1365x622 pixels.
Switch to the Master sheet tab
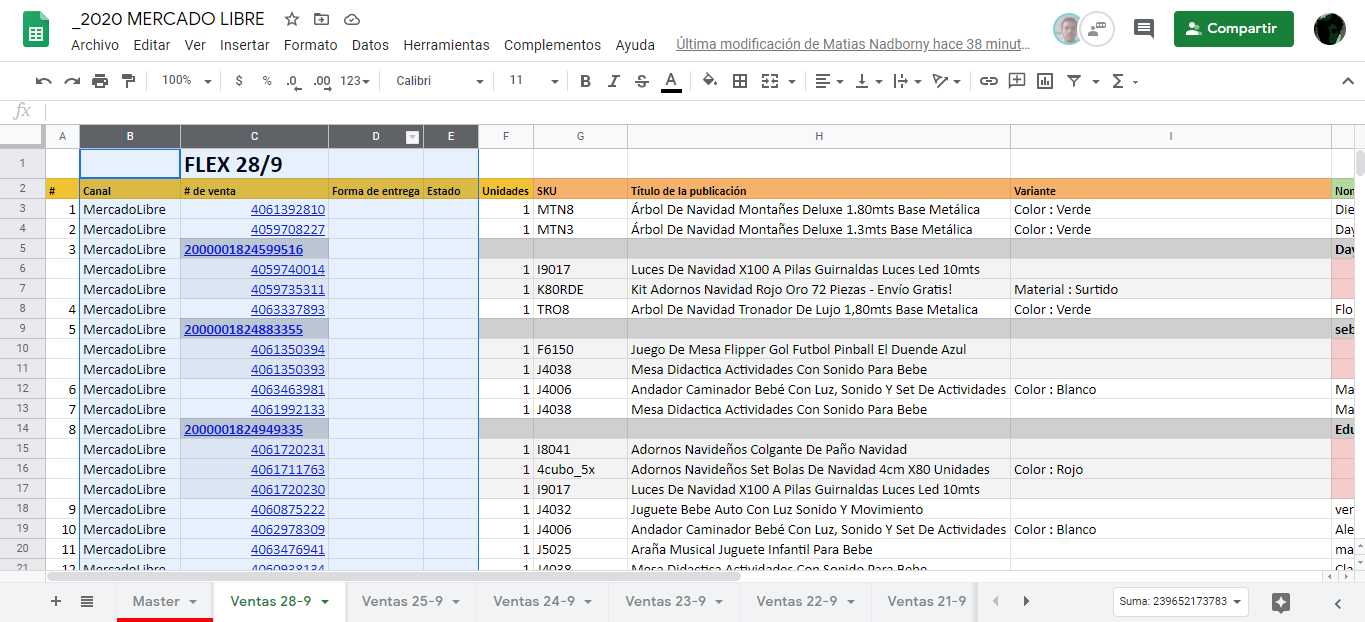[x=165, y=601]
